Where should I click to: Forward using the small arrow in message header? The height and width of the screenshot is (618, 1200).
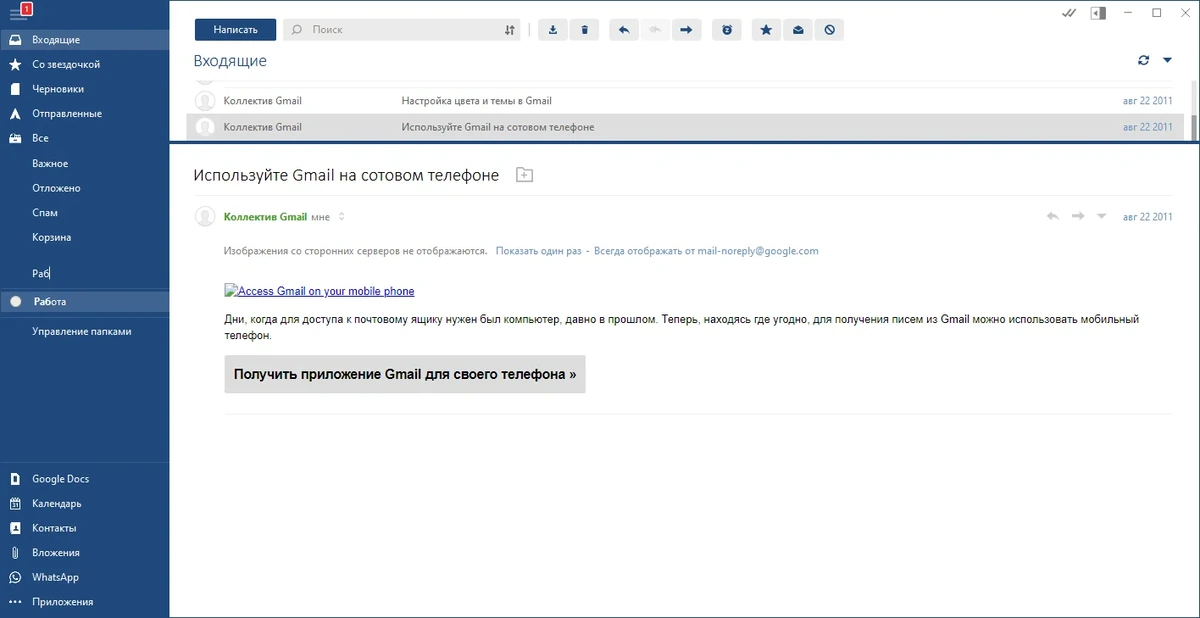pos(1078,216)
